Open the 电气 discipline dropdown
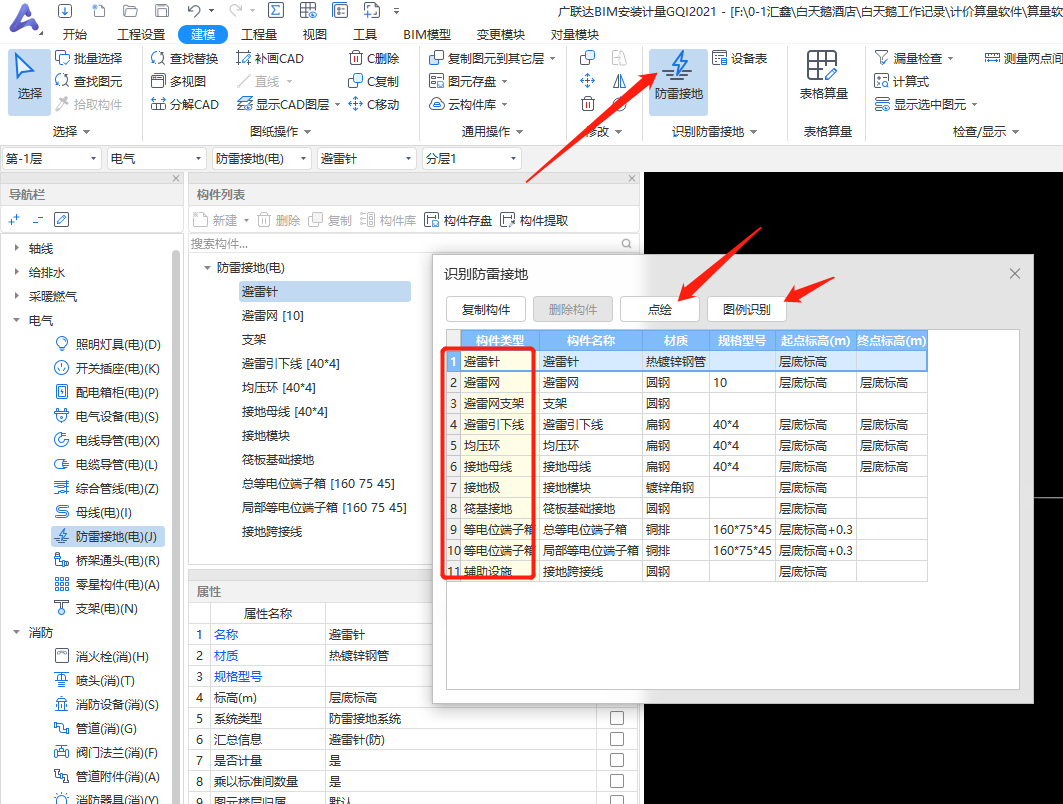Image resolution: width=1063 pixels, height=804 pixels. tap(156, 159)
